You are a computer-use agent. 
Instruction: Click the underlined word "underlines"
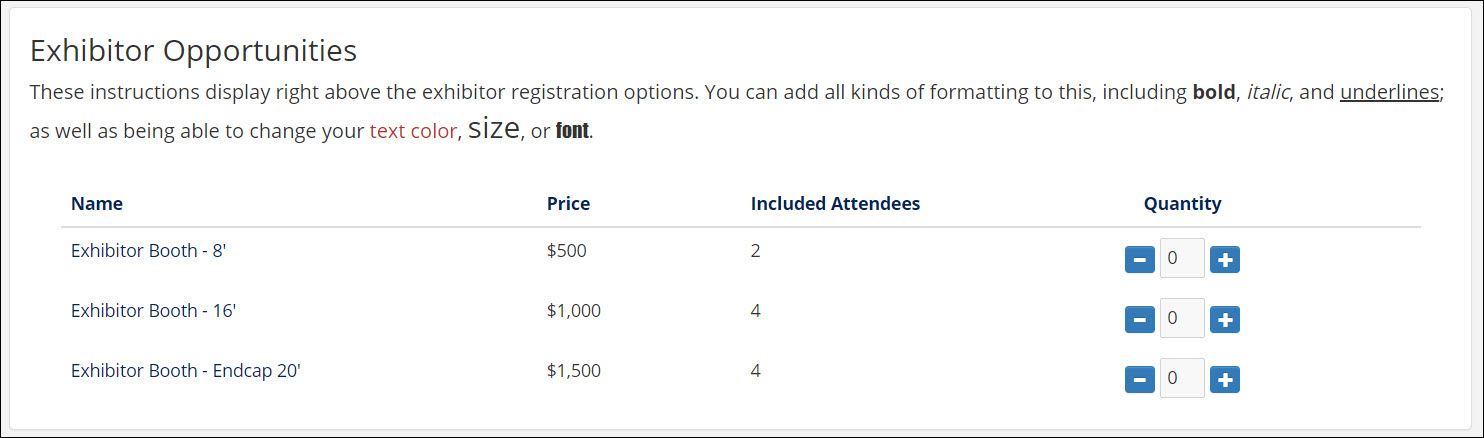(x=1389, y=93)
